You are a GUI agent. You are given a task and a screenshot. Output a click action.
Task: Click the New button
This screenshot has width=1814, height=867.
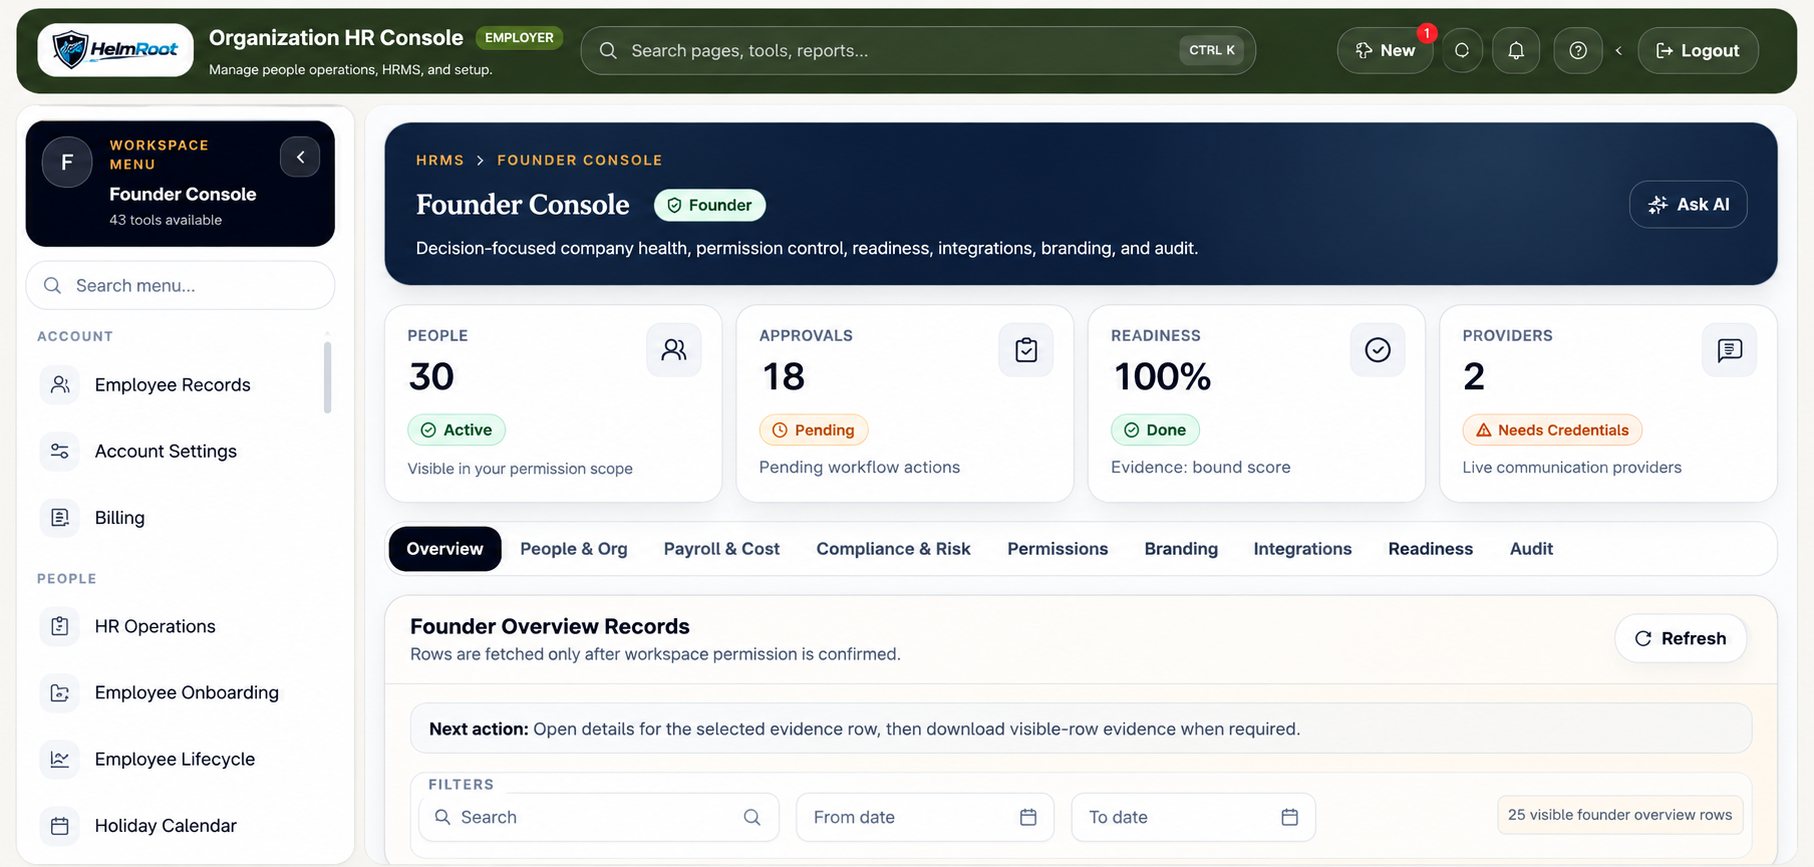(1385, 50)
